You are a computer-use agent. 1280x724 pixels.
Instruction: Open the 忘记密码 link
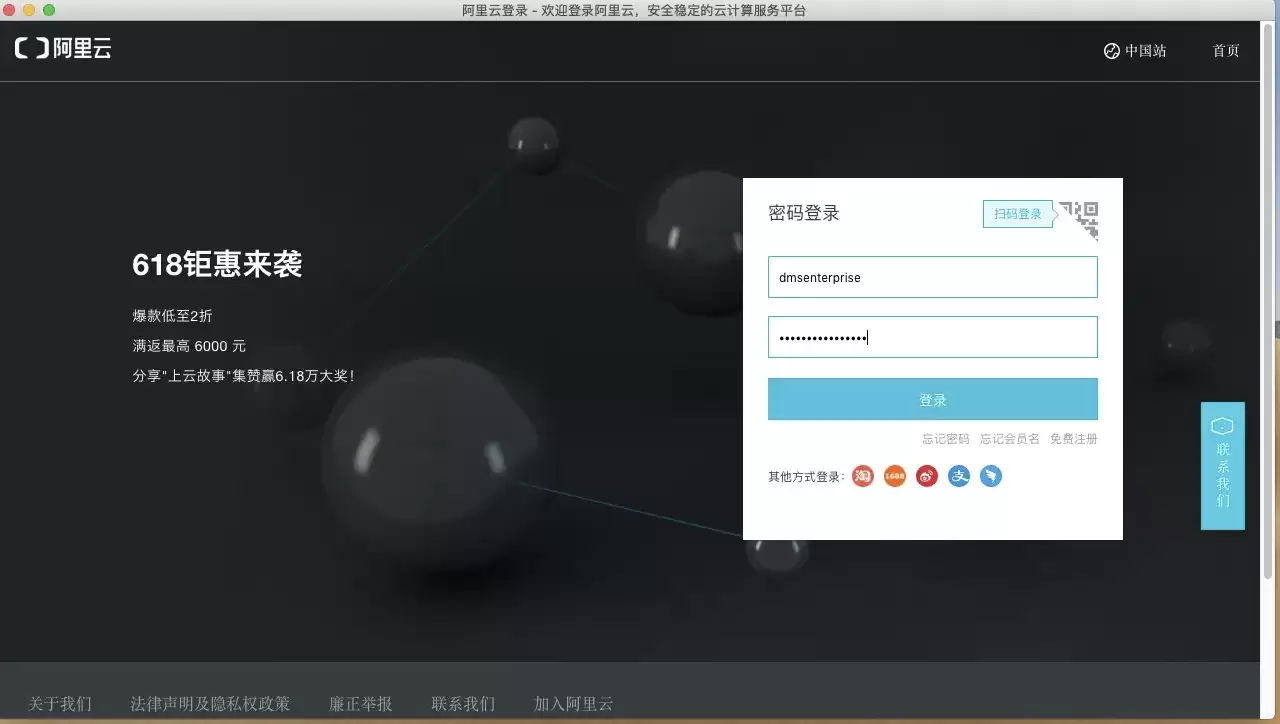coord(946,439)
